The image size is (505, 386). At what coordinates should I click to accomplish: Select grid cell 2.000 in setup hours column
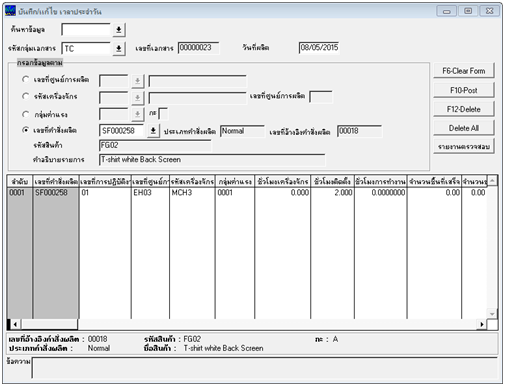point(332,192)
